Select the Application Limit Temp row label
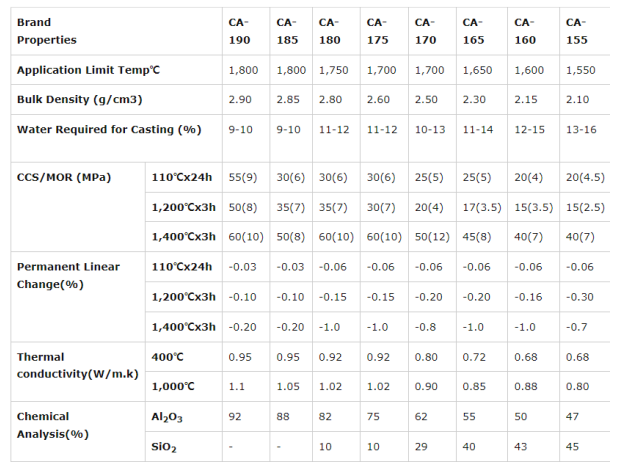 pyautogui.click(x=88, y=70)
